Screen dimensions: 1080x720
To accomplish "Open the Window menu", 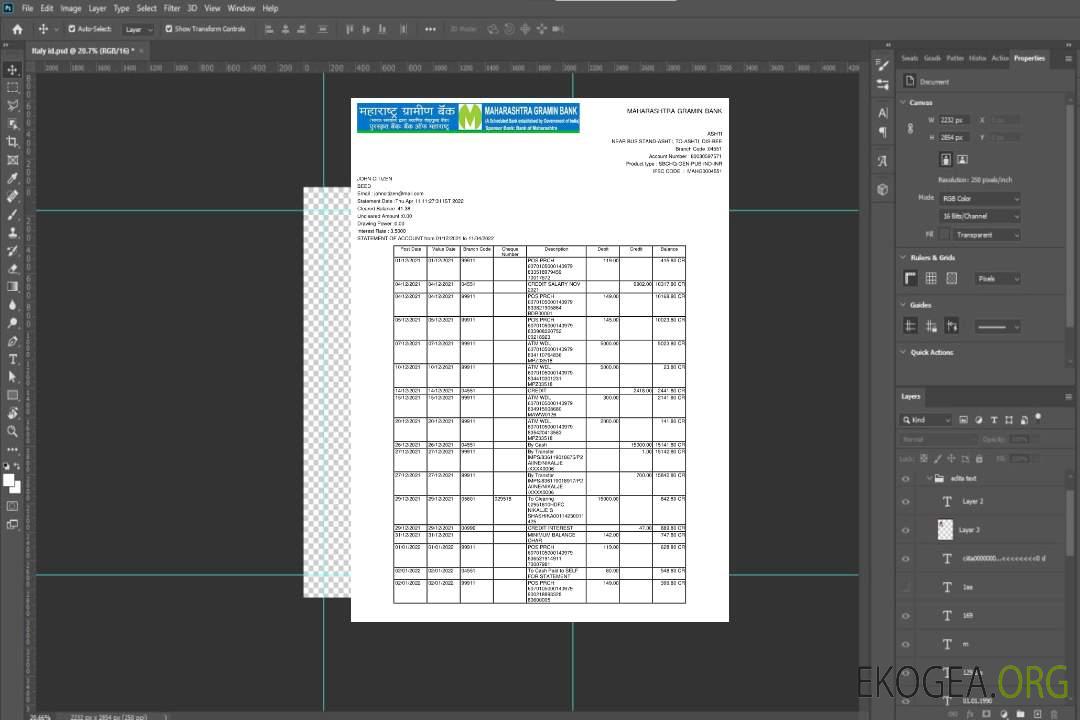I will pos(241,8).
